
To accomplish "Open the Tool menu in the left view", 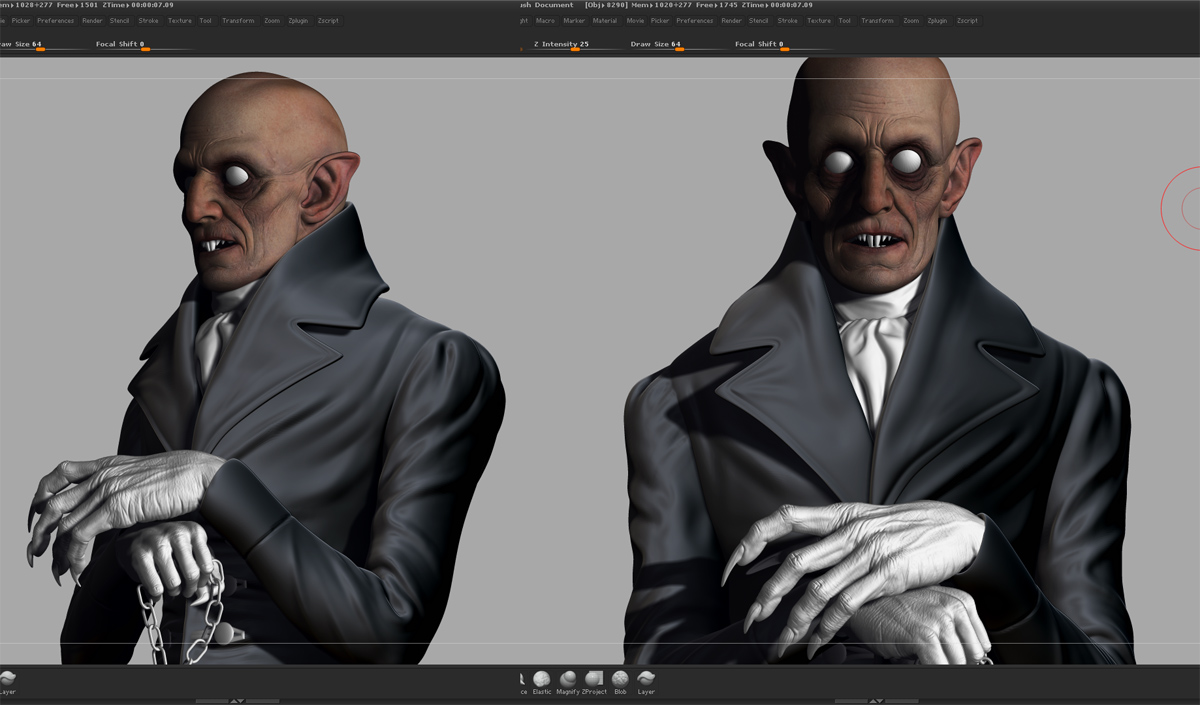I will pyautogui.click(x=206, y=20).
